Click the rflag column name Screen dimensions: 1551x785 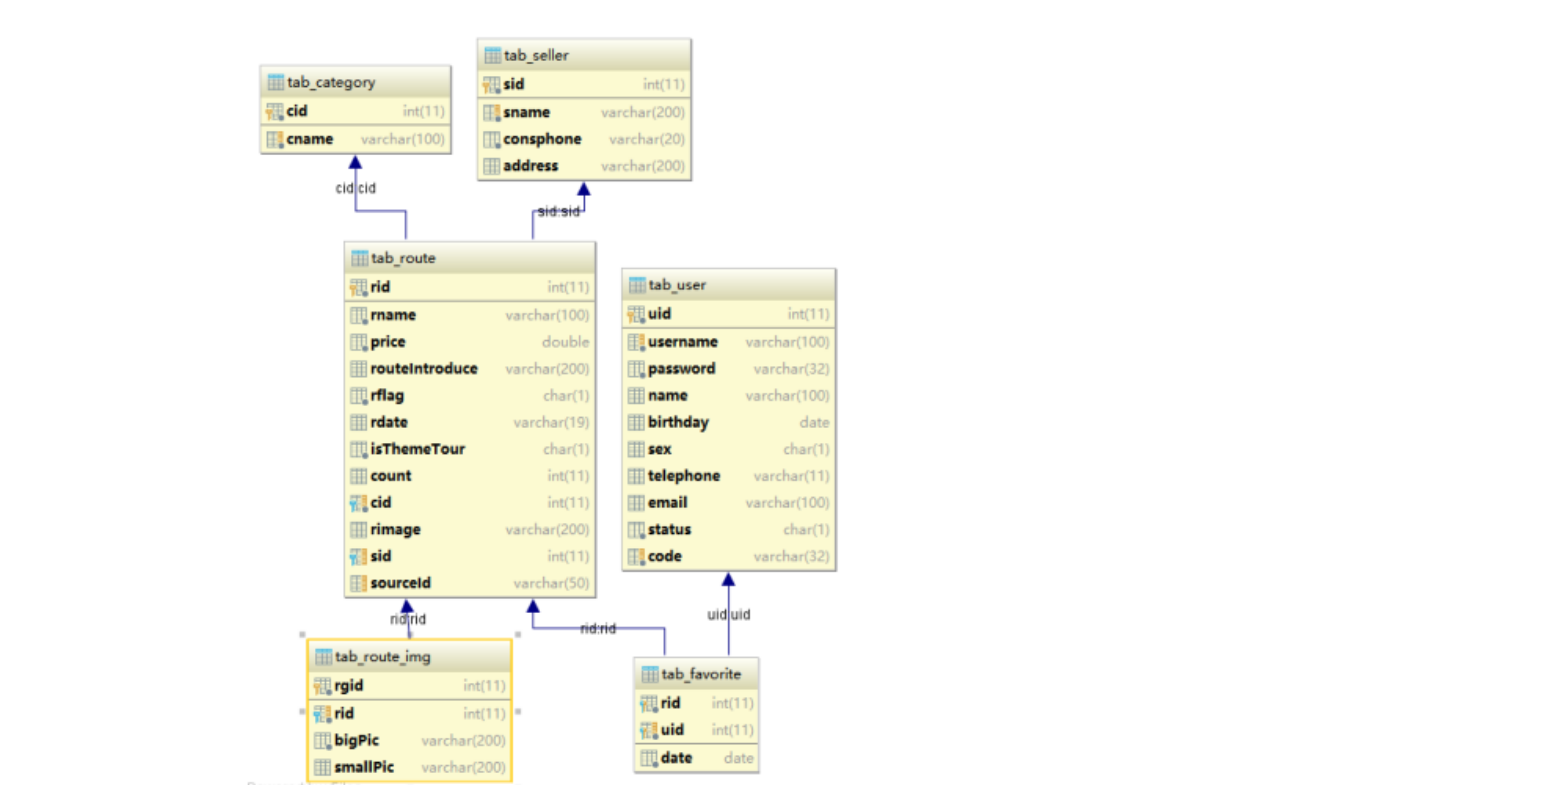point(387,396)
